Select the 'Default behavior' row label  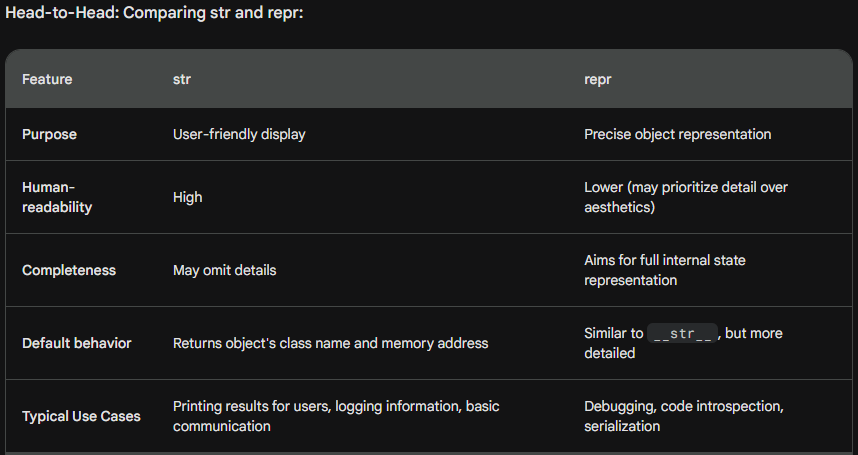tap(77, 343)
